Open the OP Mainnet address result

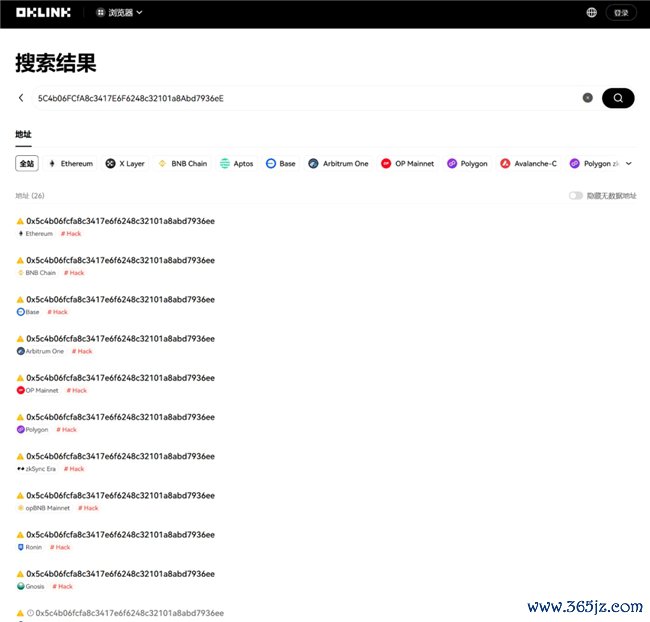pos(120,378)
